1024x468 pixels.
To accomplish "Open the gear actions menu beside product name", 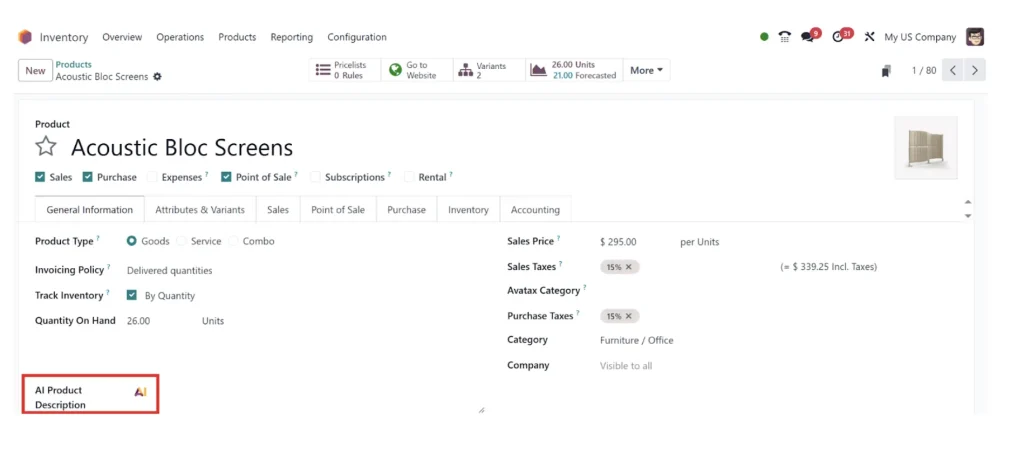I will 157,76.
